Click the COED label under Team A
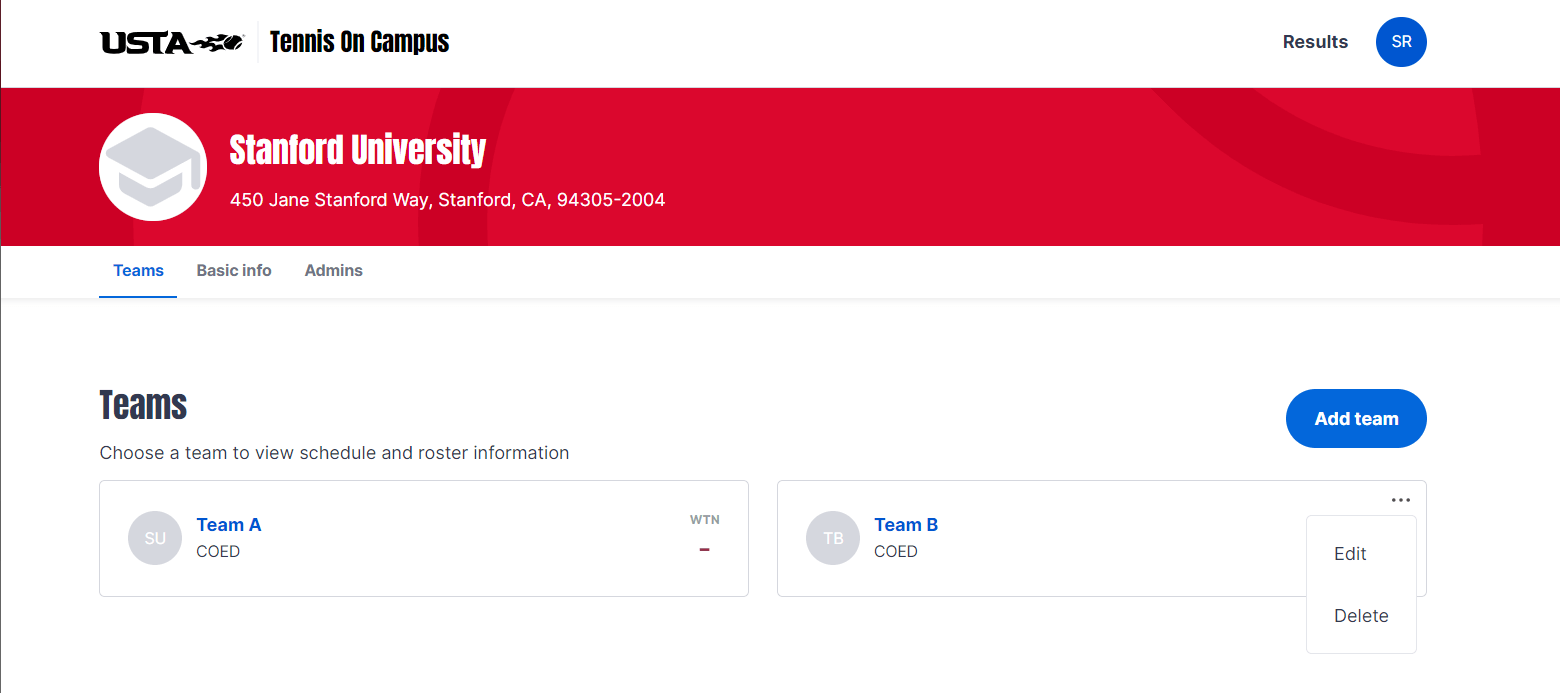 pos(216,551)
